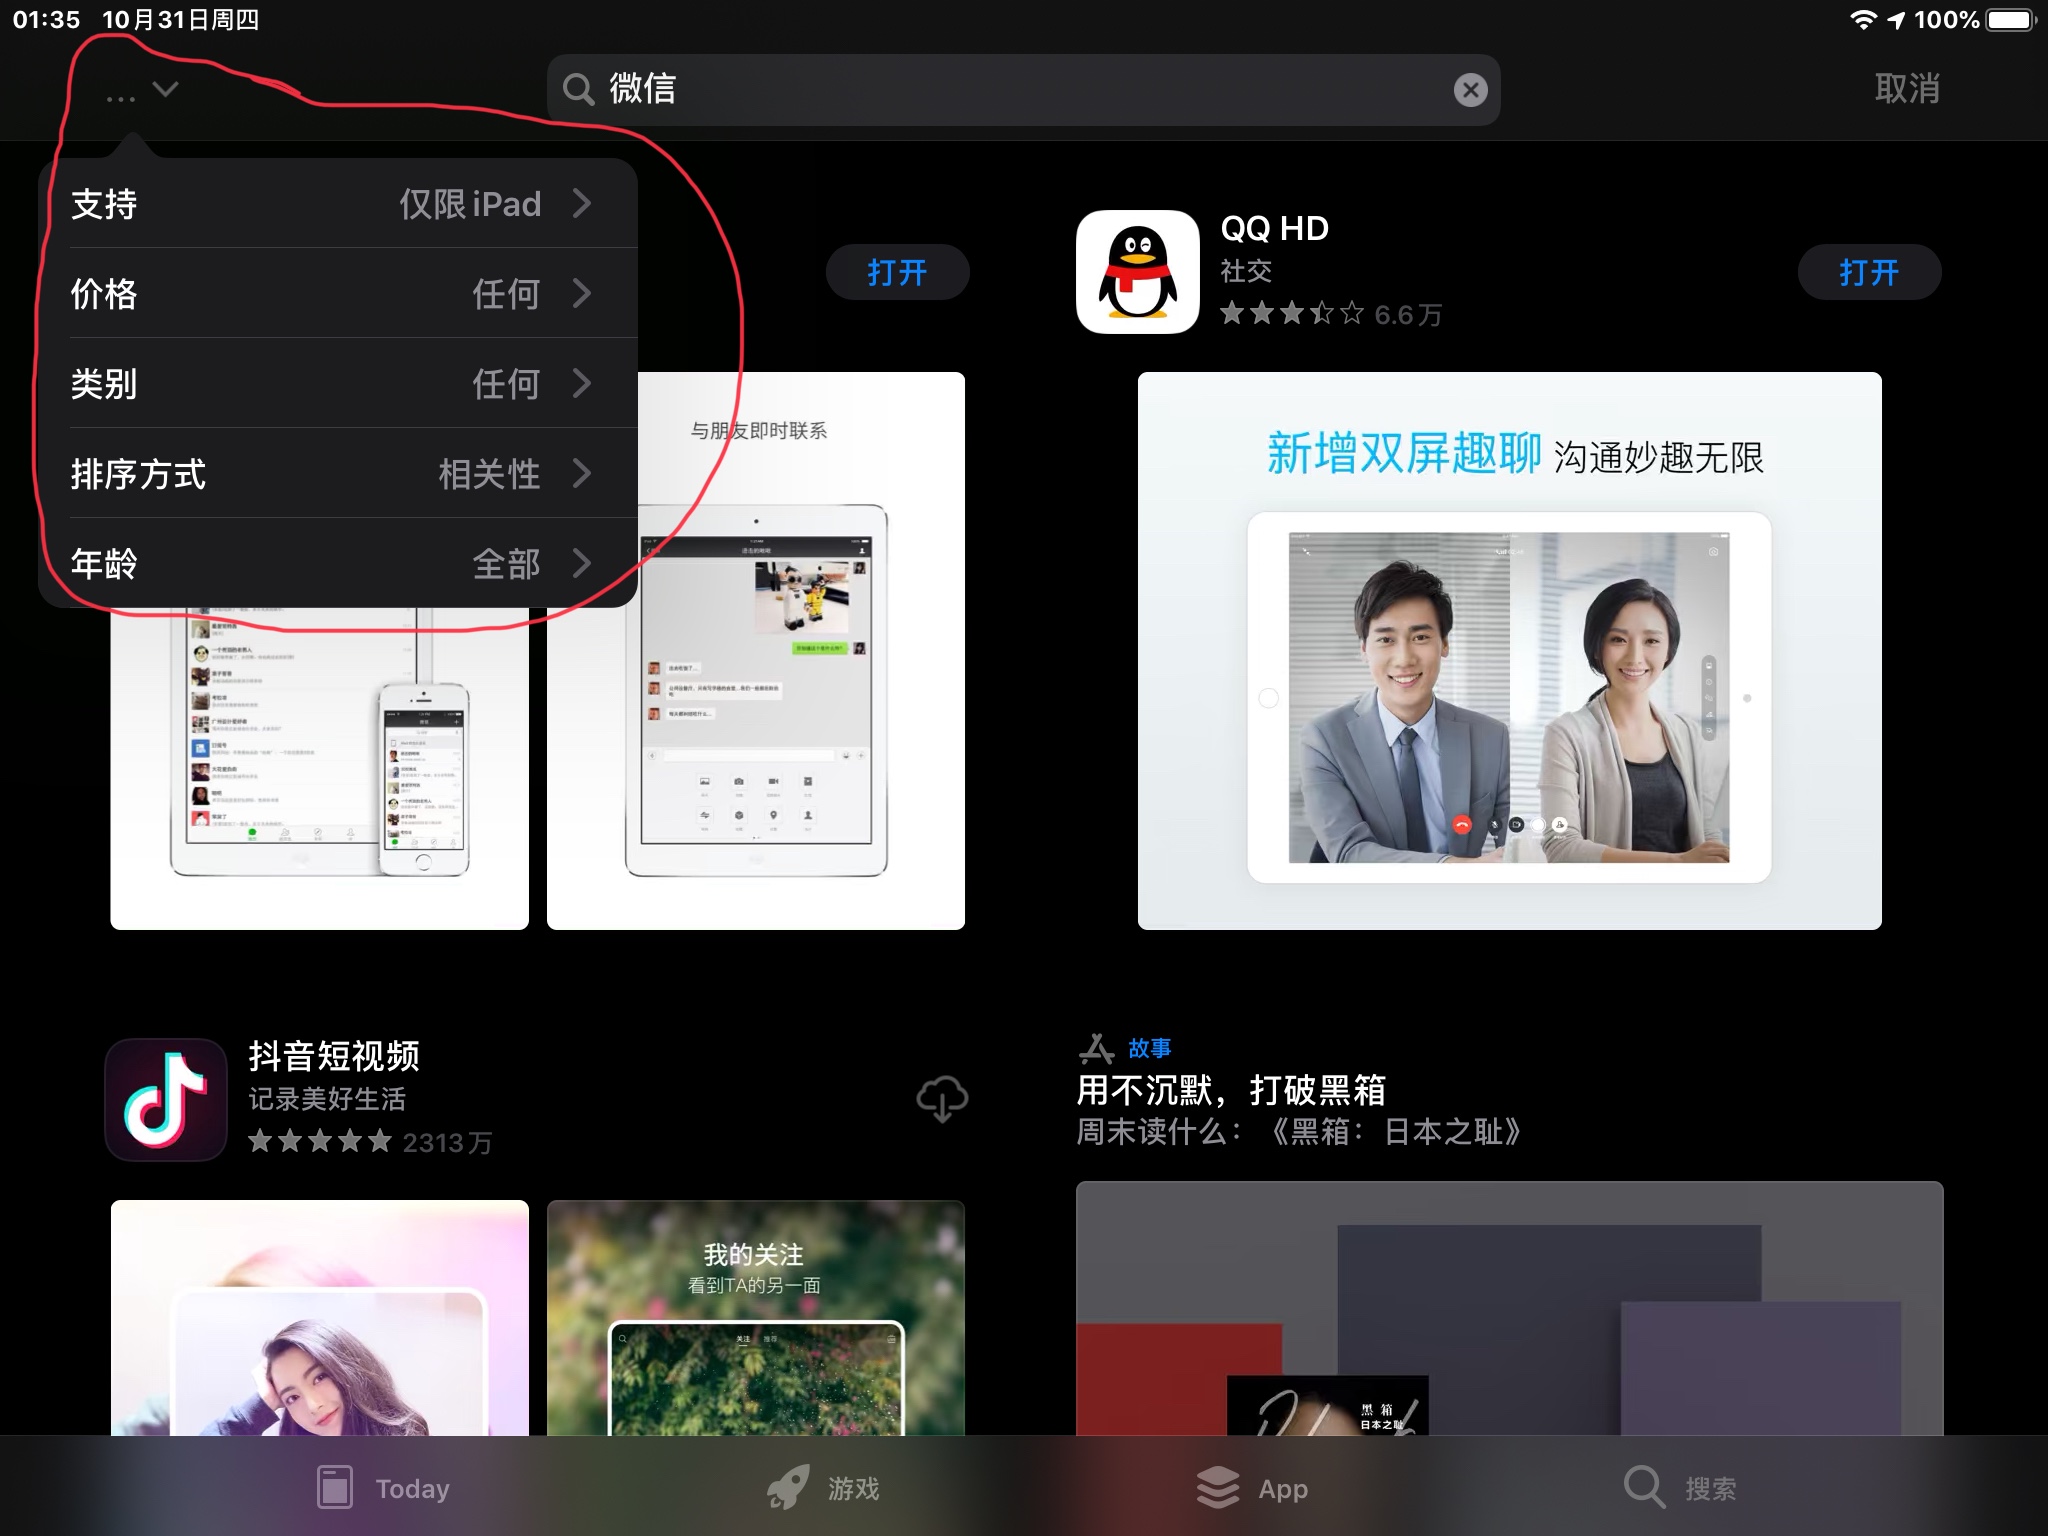Clear search text with the X icon
2048x1536 pixels.
tap(1470, 90)
